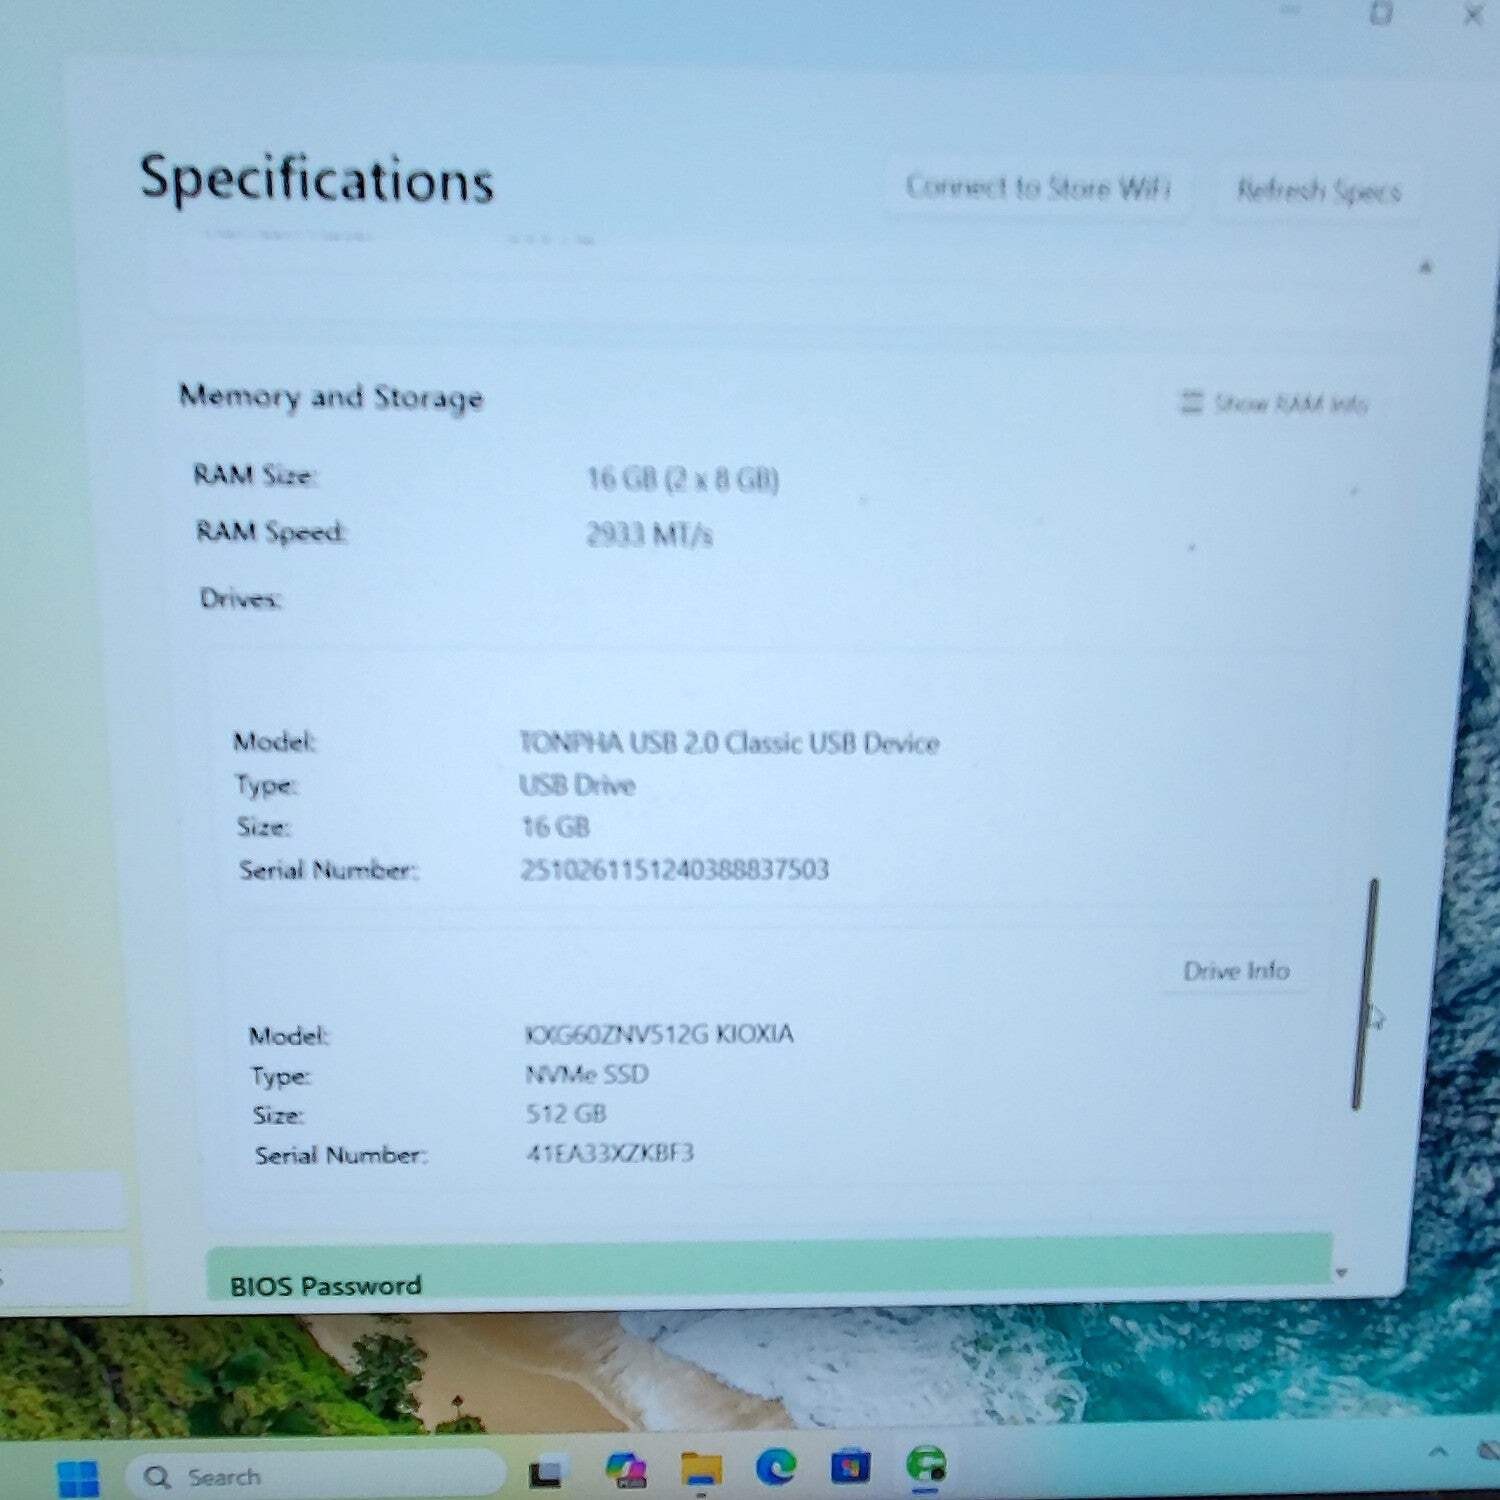Click 'TONPHA USB 2.0 Classic USB Device' model
This screenshot has width=1500, height=1500.
click(x=729, y=742)
